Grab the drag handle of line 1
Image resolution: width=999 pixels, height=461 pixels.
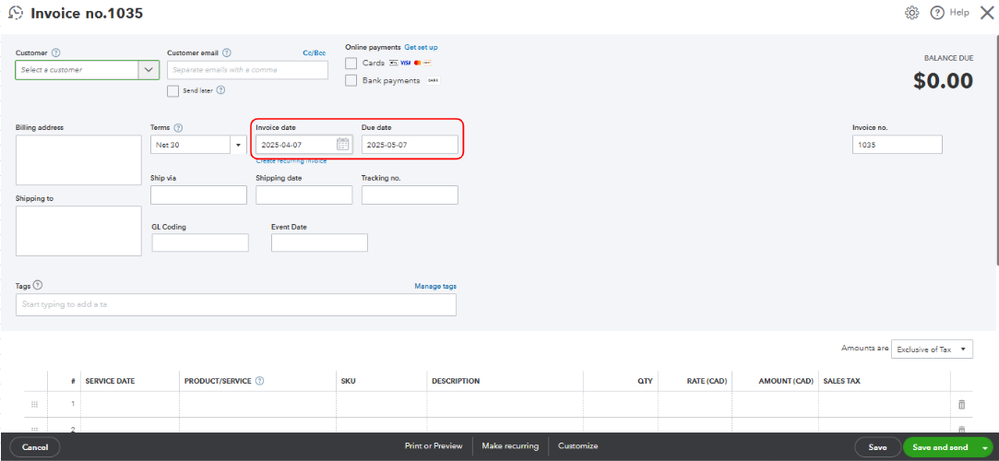pyautogui.click(x=35, y=404)
